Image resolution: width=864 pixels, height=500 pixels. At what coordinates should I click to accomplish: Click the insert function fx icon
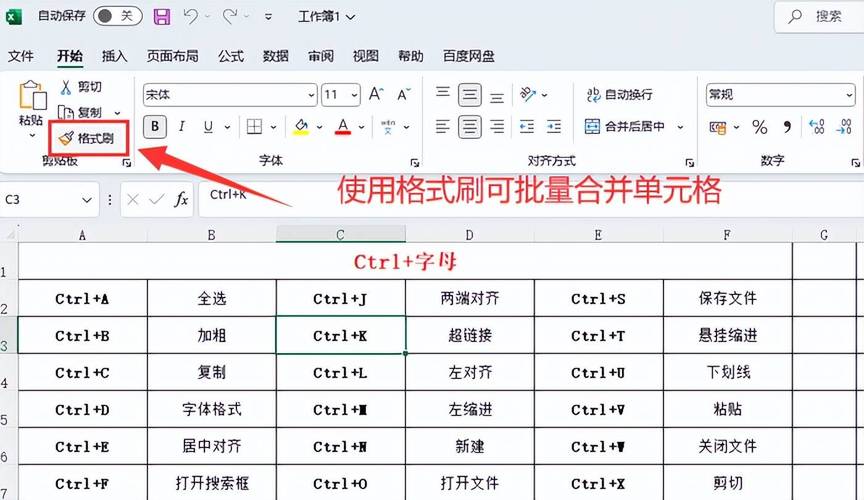[x=181, y=199]
